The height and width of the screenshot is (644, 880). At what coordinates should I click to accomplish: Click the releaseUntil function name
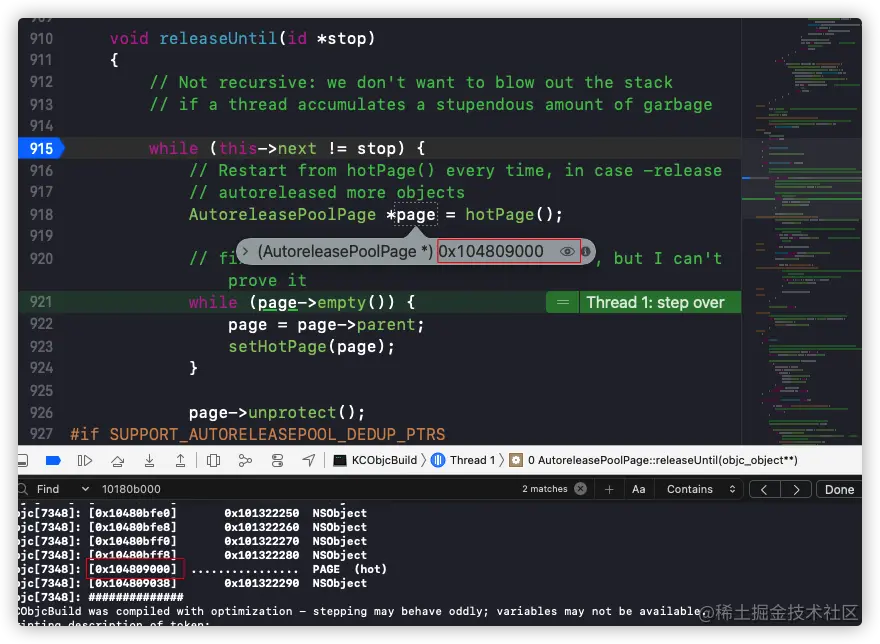click(218, 38)
